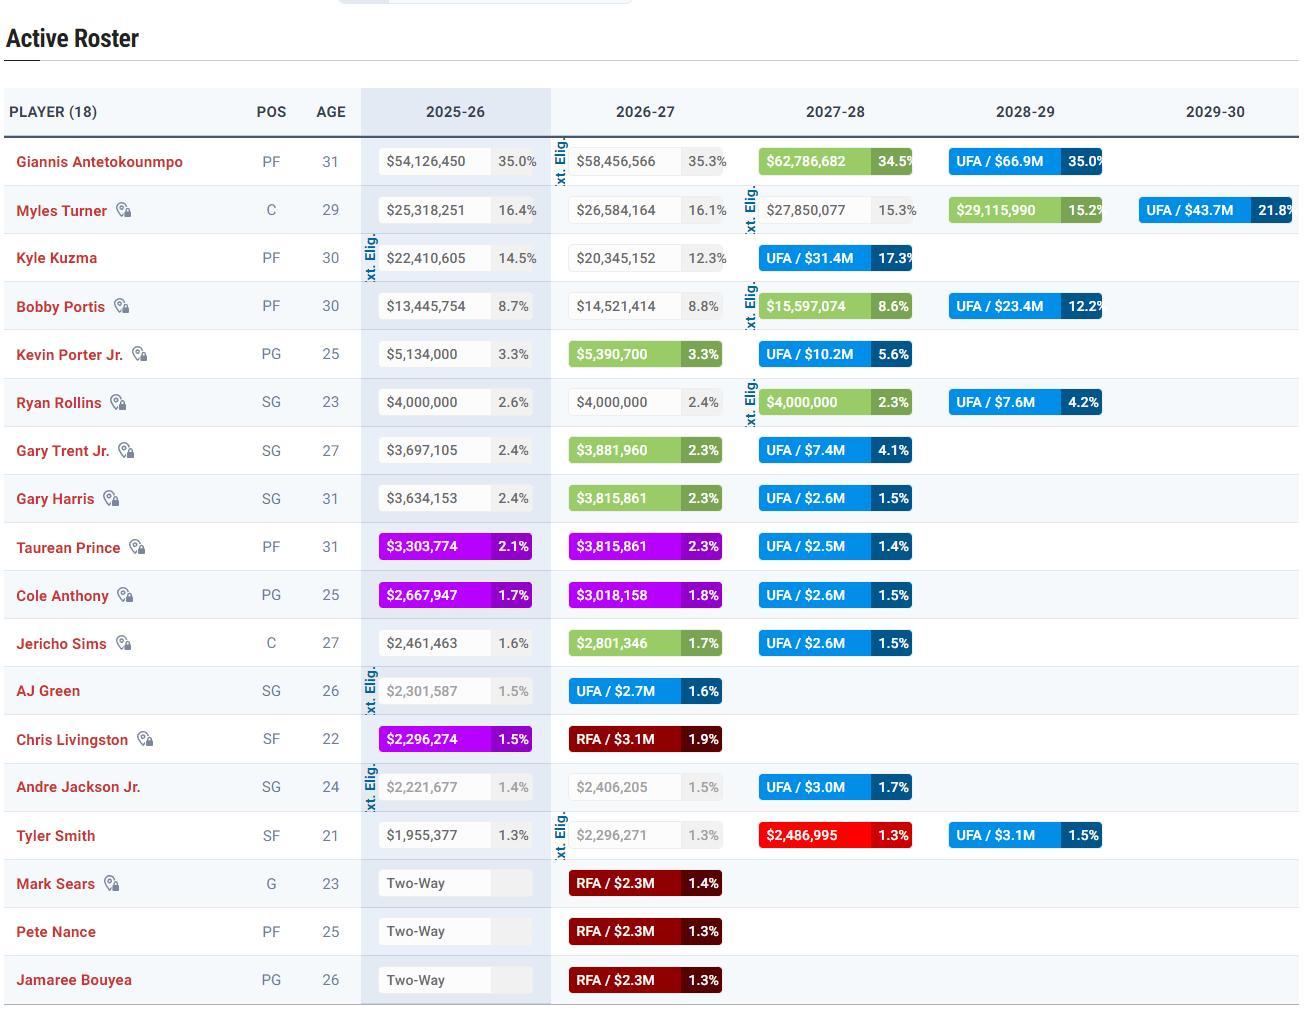Click the 2025-26 season column header

455,112
